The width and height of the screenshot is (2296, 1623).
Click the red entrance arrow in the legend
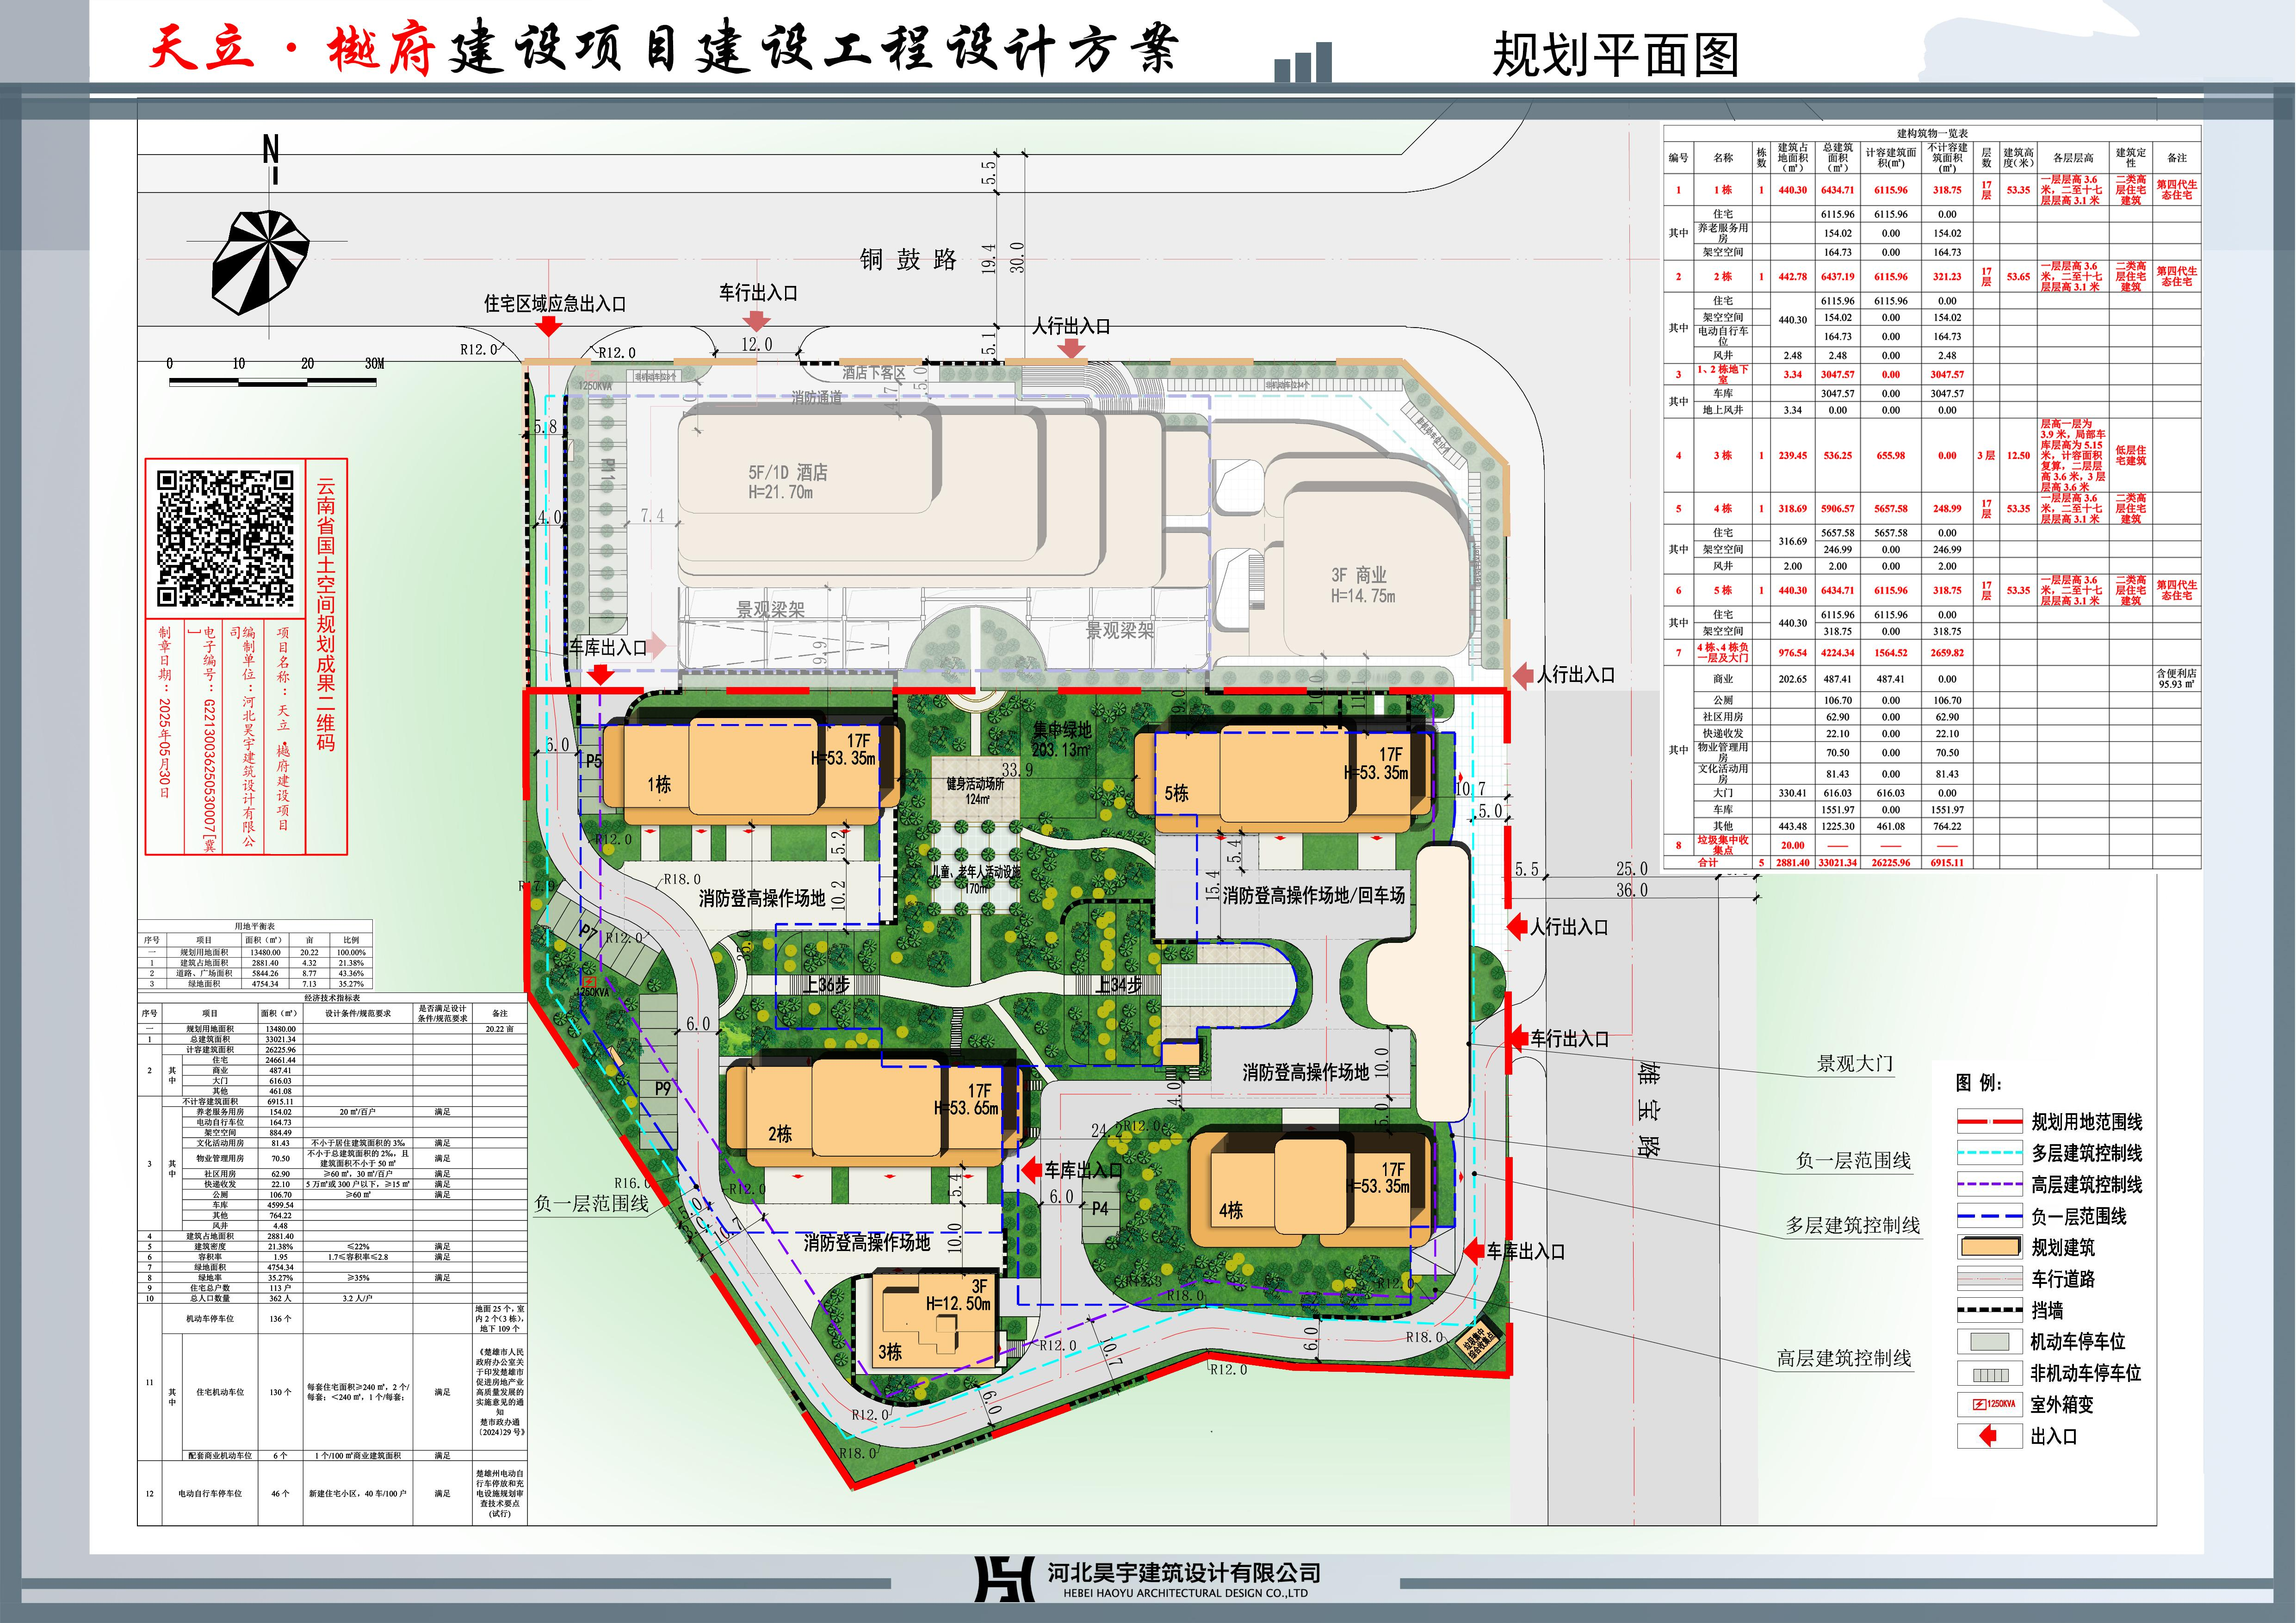[1988, 1436]
